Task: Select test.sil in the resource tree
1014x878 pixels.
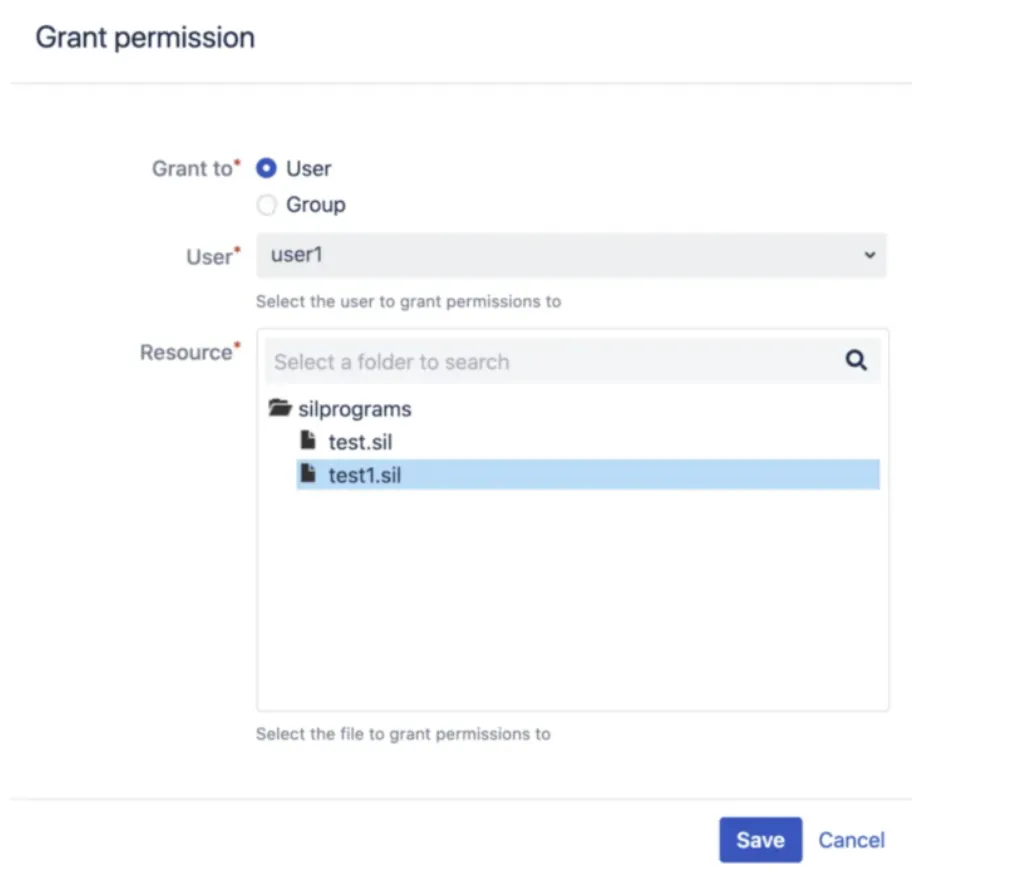Action: tap(360, 442)
